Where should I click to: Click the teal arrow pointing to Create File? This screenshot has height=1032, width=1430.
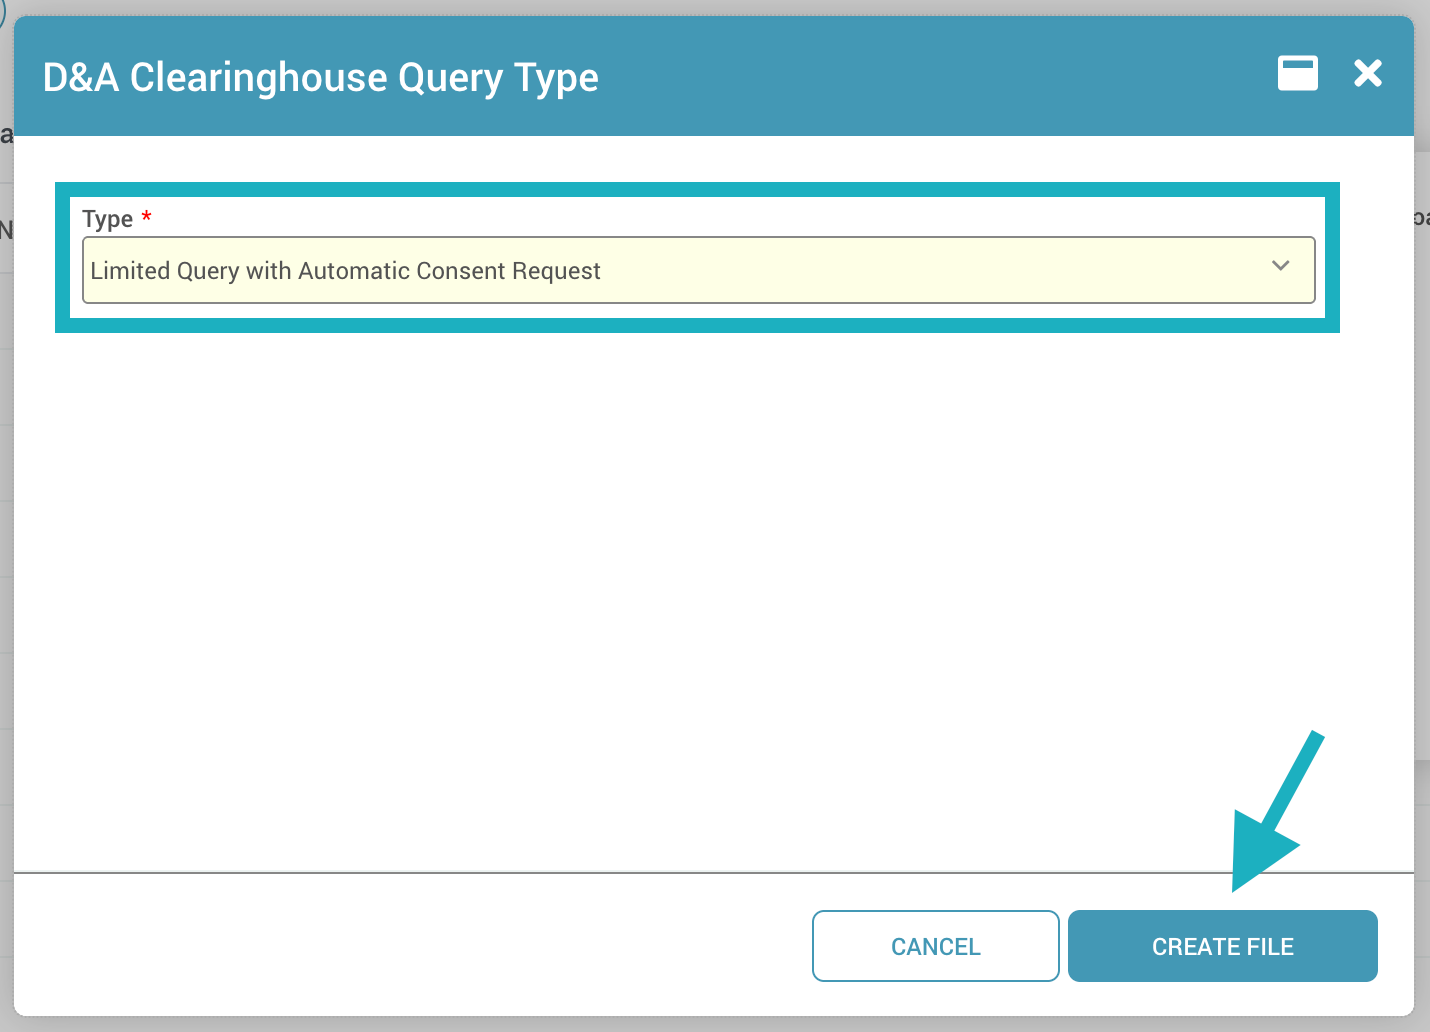[x=1272, y=812]
